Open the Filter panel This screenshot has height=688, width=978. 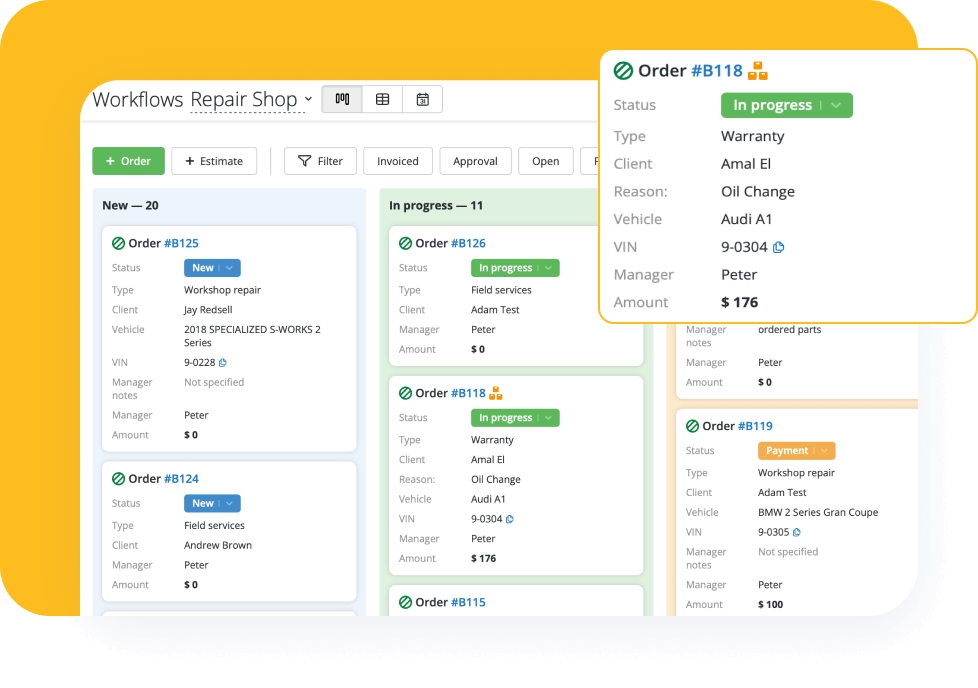pos(320,160)
